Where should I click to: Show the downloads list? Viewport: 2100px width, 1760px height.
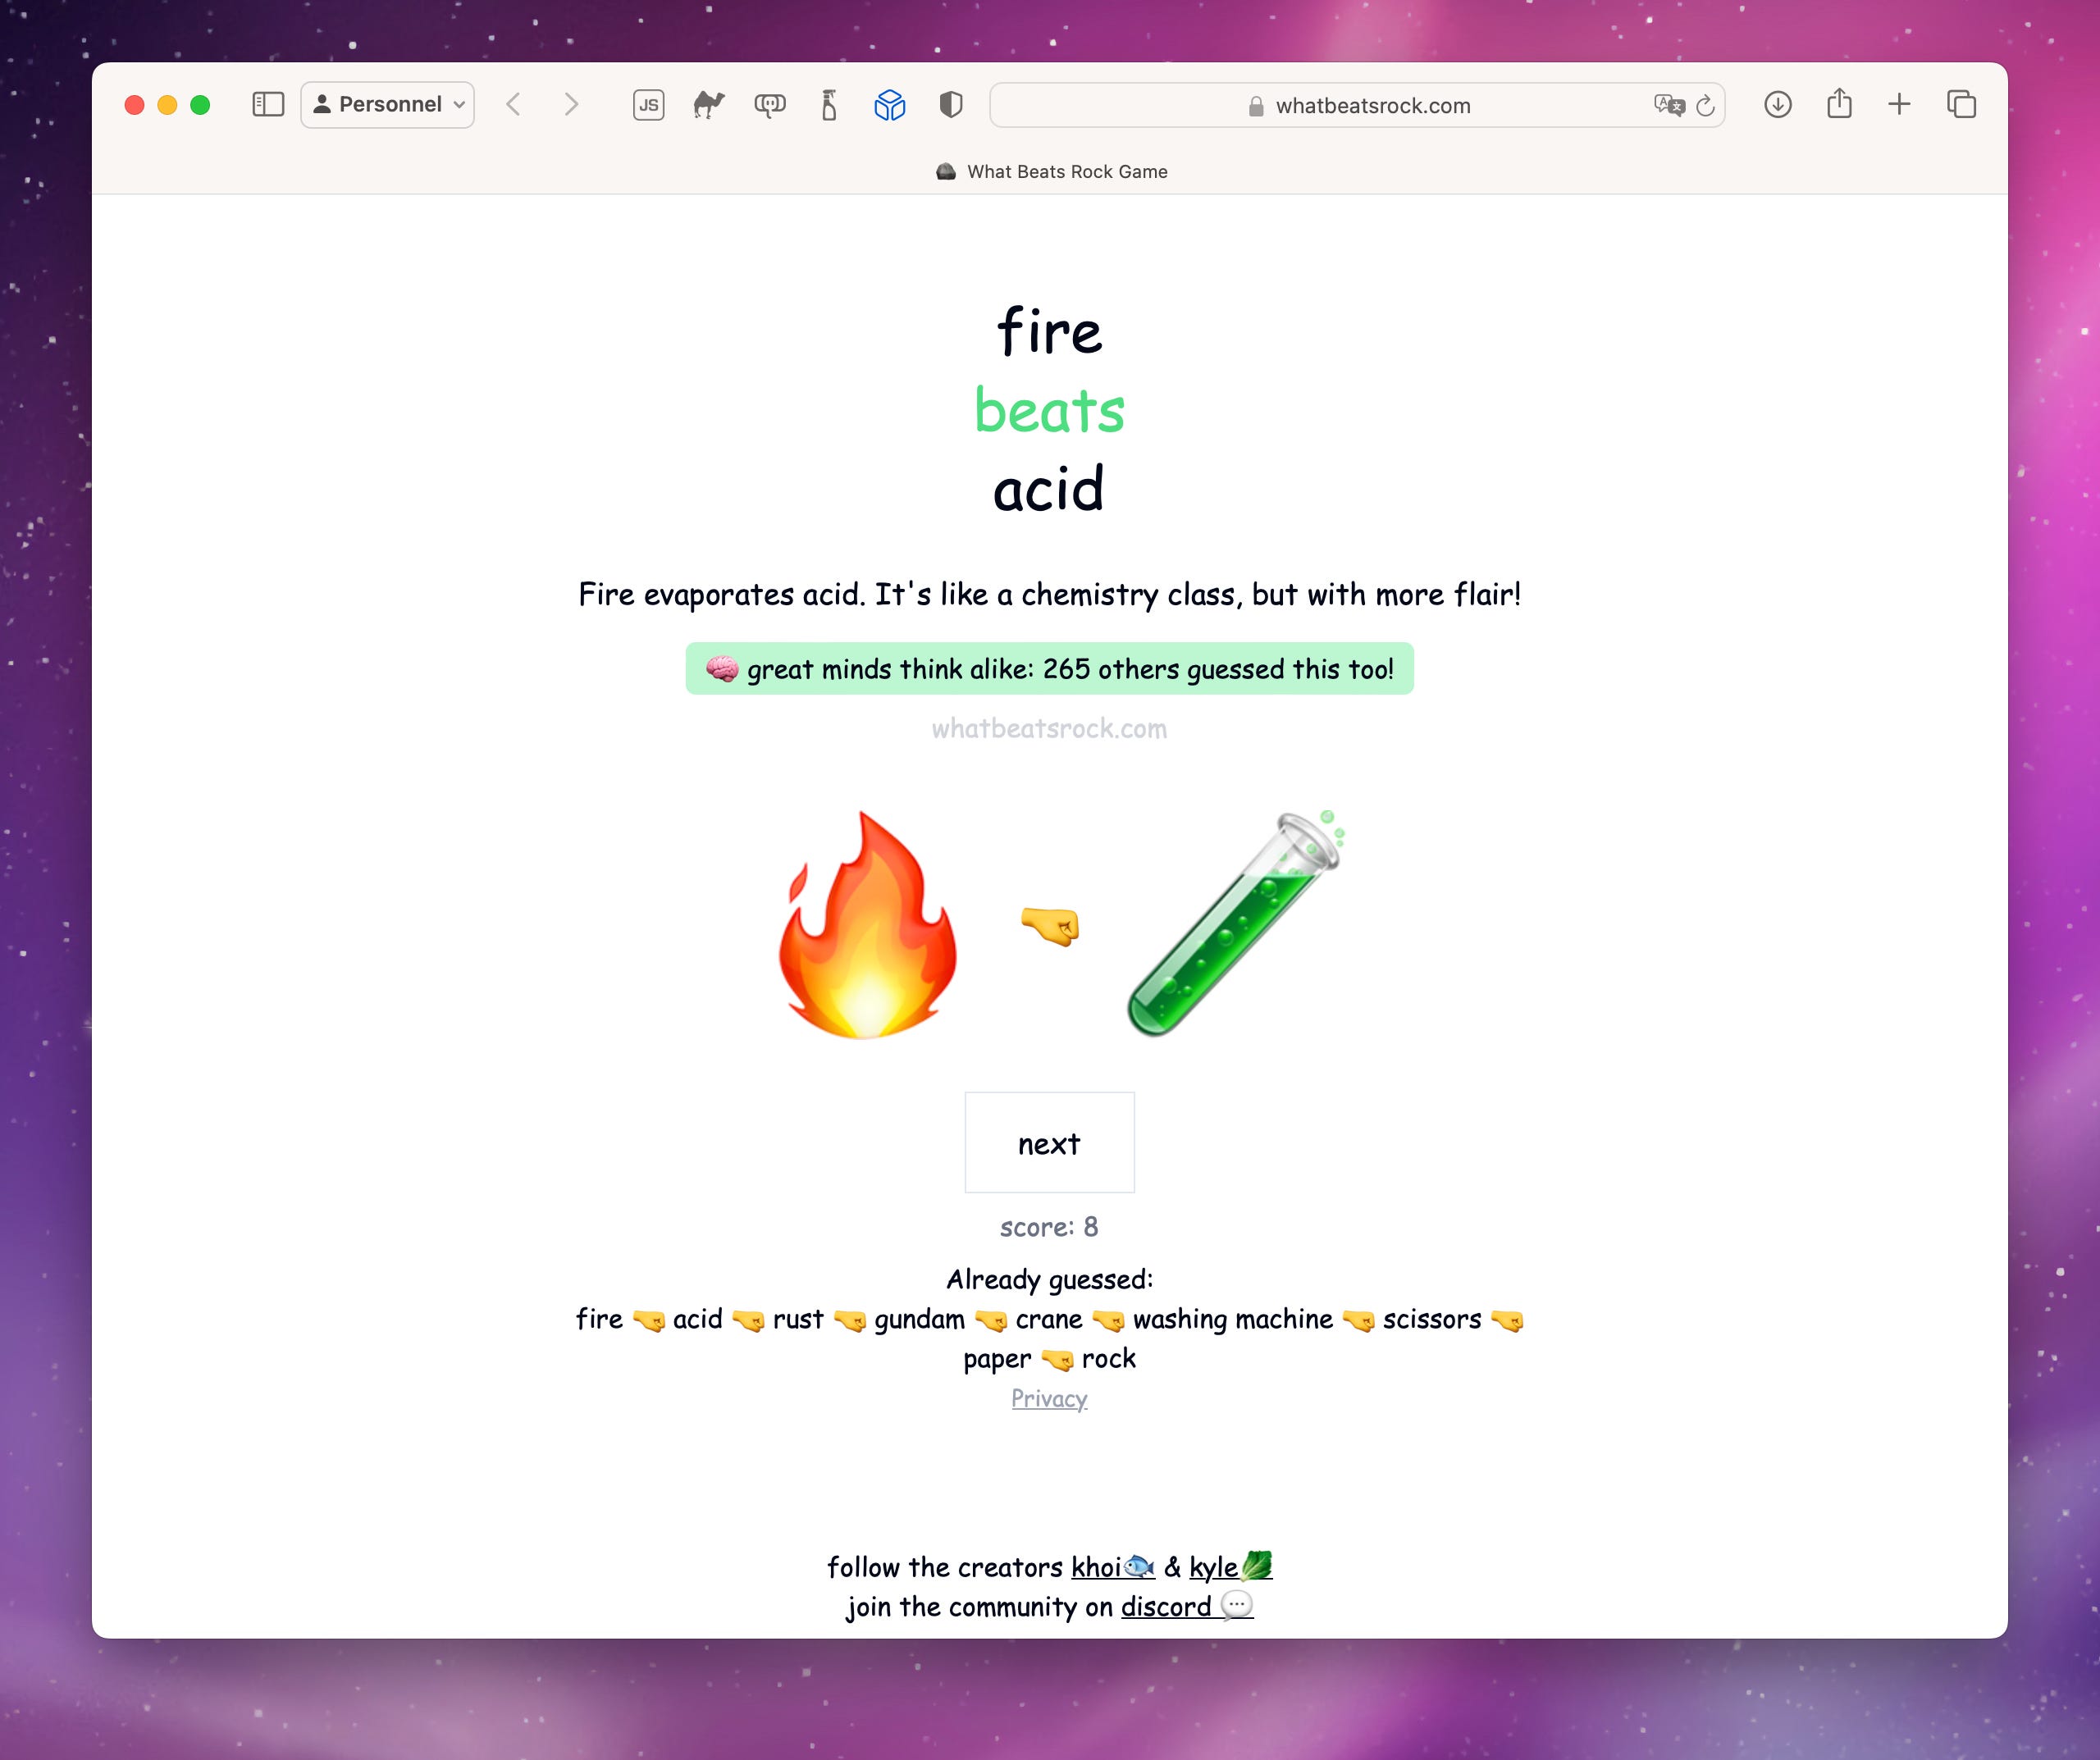1778,105
